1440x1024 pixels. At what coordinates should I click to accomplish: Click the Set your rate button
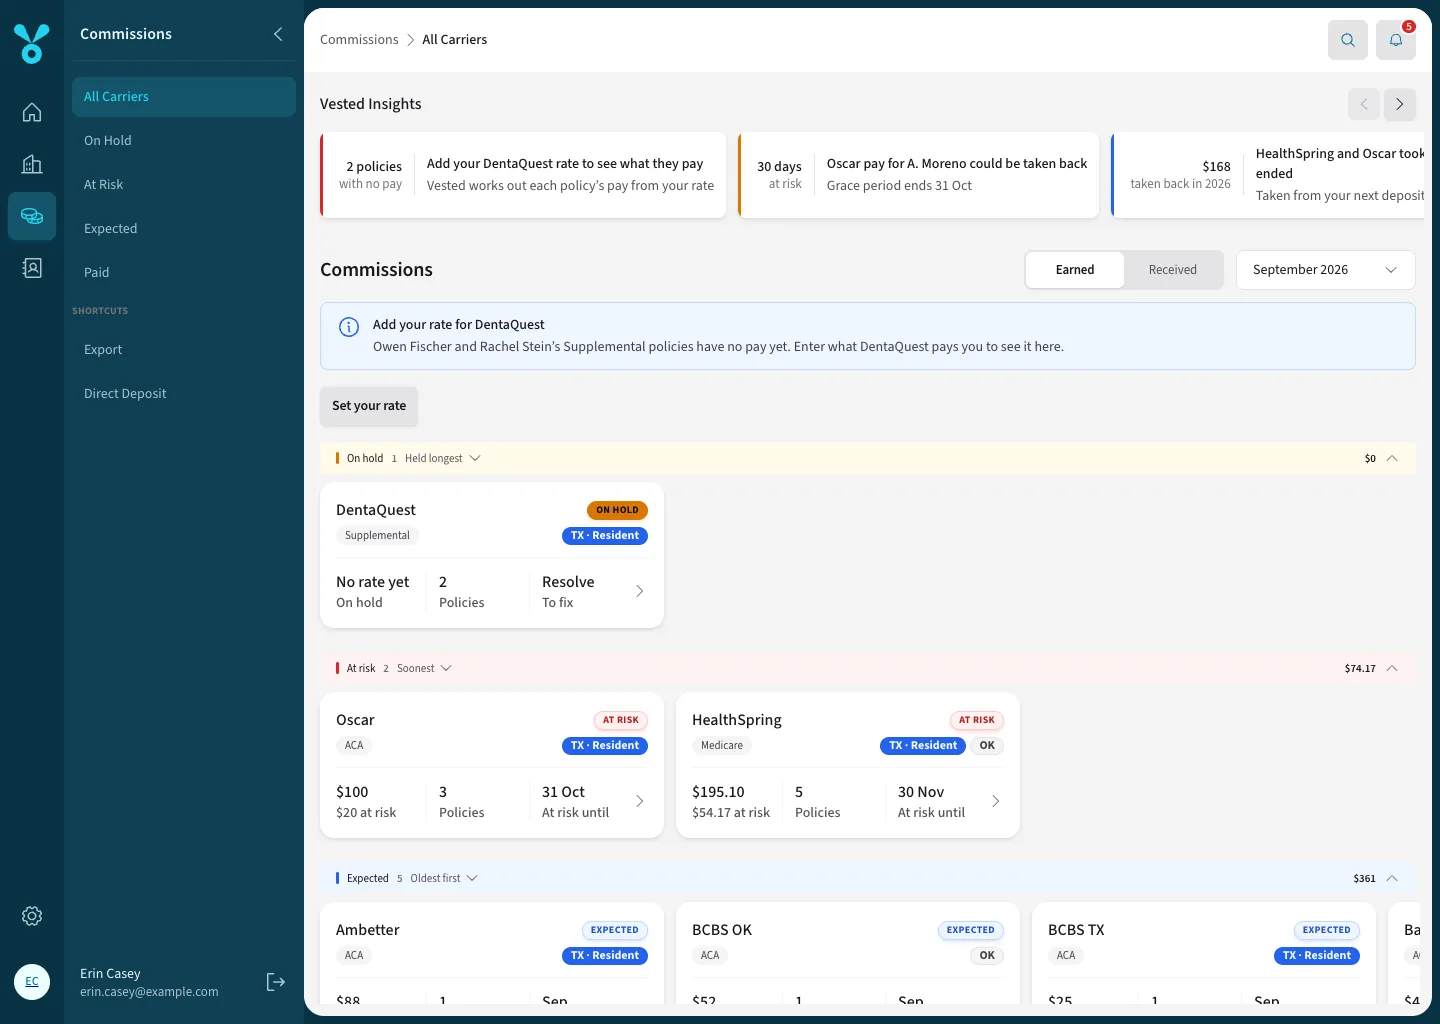(x=369, y=406)
